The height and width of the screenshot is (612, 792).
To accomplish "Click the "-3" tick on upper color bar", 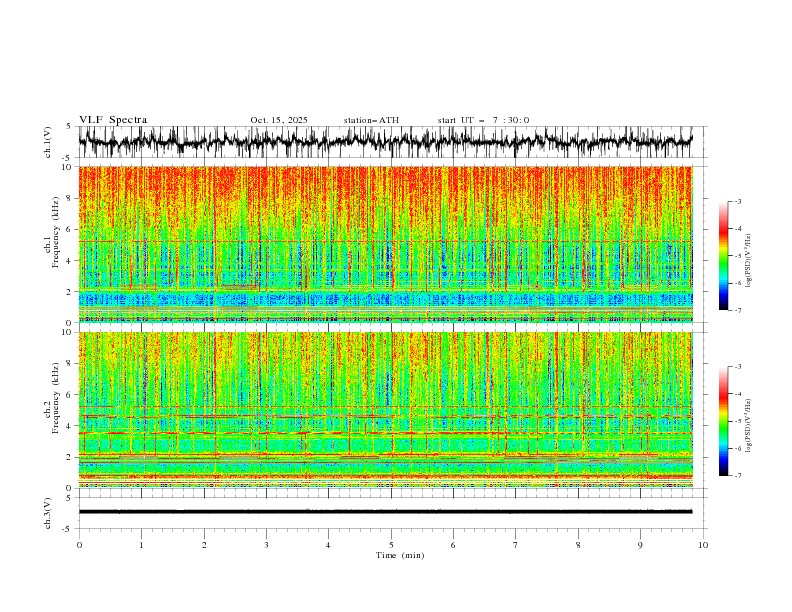I will point(738,201).
